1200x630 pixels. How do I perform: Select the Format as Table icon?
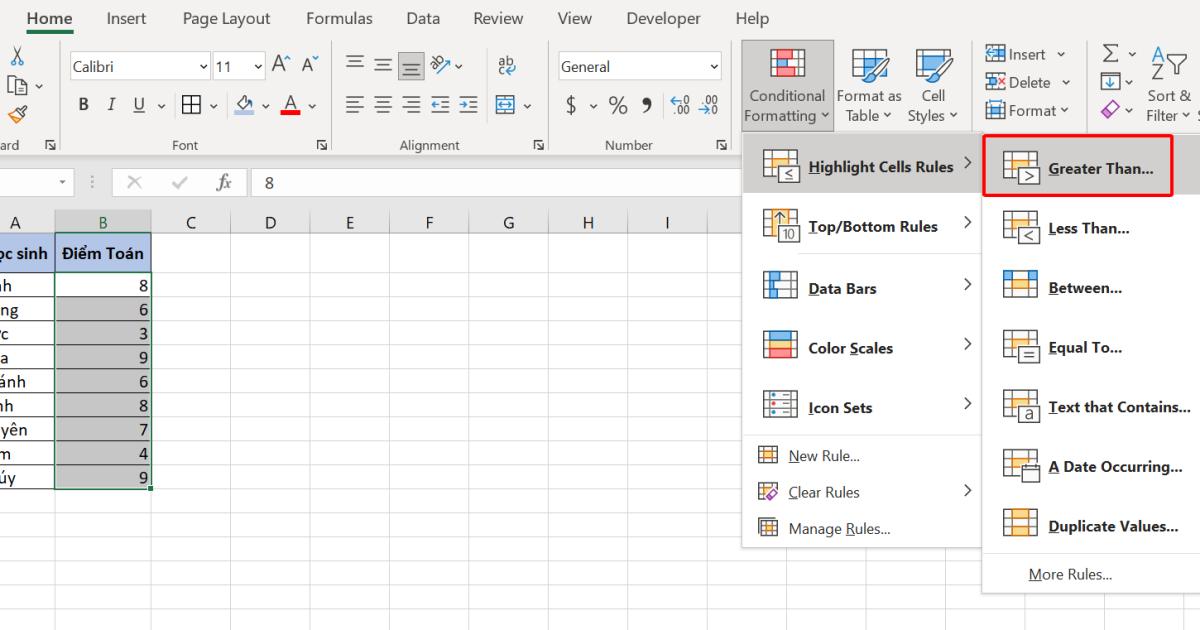coord(869,84)
